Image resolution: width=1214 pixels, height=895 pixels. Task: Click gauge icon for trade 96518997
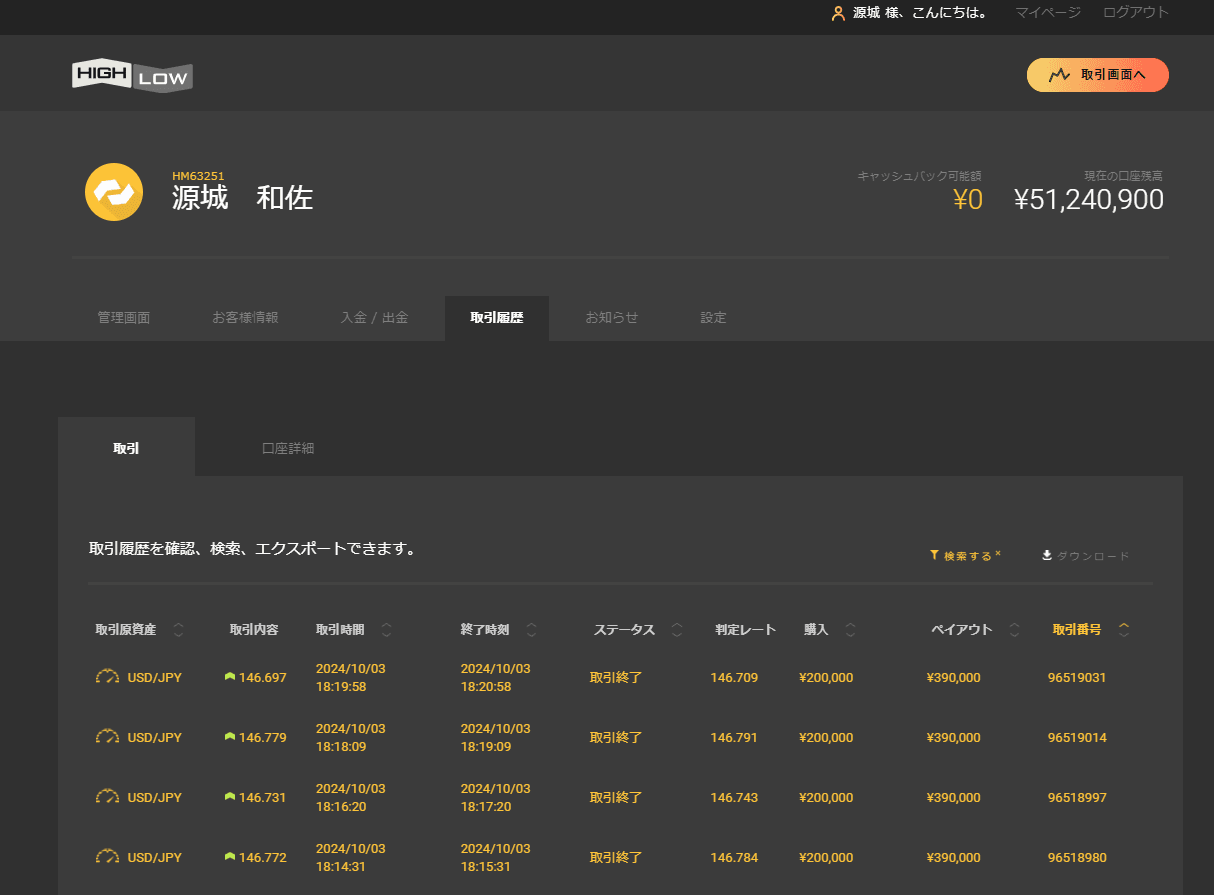[x=107, y=797]
